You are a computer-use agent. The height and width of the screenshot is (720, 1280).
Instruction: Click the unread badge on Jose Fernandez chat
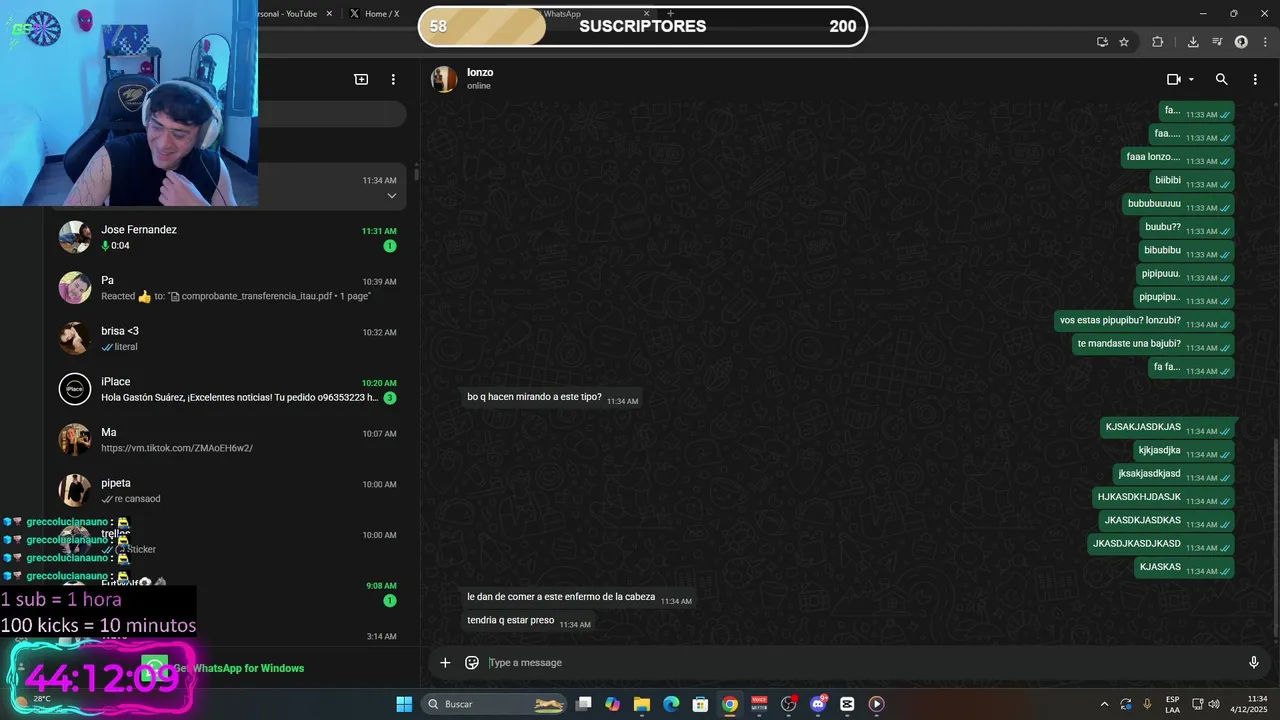click(x=390, y=246)
